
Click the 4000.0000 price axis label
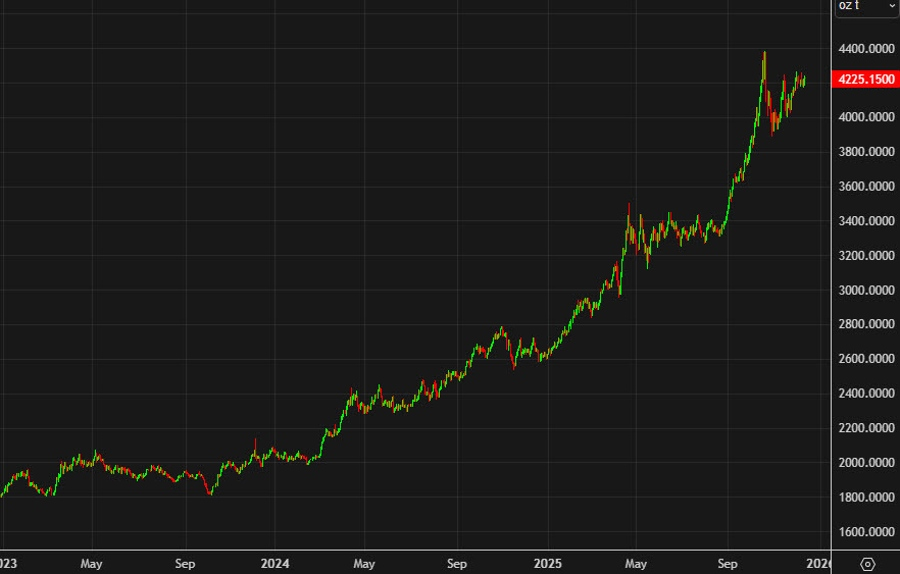tap(866, 117)
